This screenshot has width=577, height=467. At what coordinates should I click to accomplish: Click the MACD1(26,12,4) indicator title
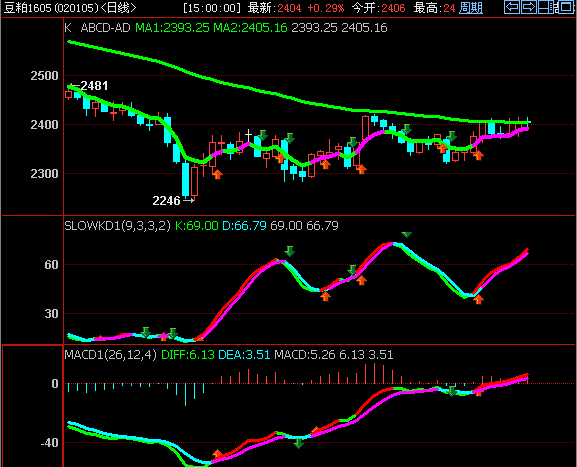[x=110, y=355]
